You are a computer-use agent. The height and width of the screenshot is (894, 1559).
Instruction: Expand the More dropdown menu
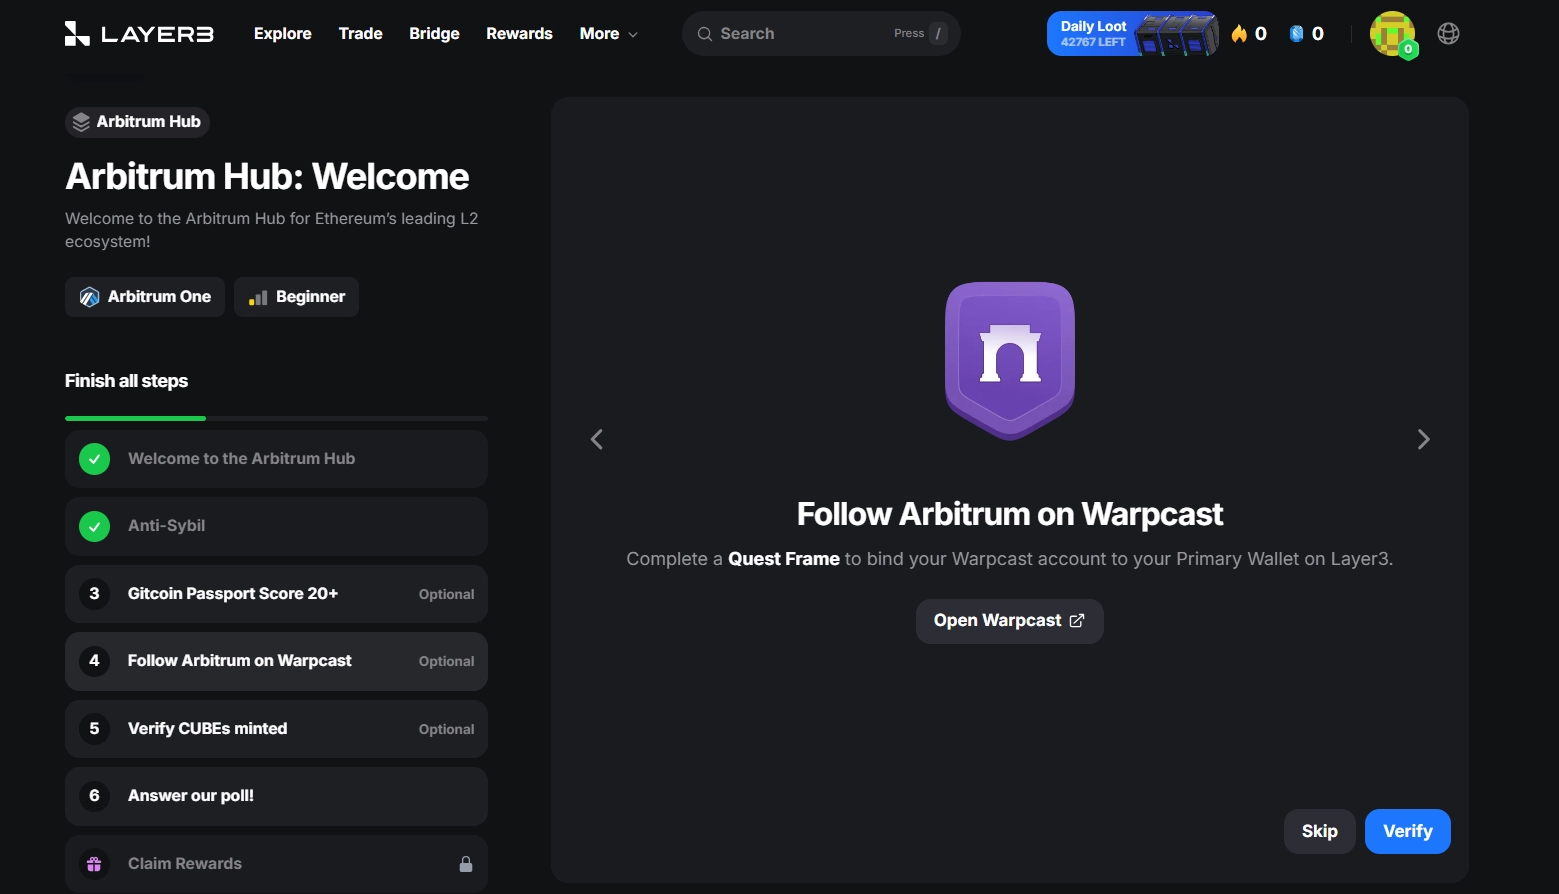[x=608, y=34]
